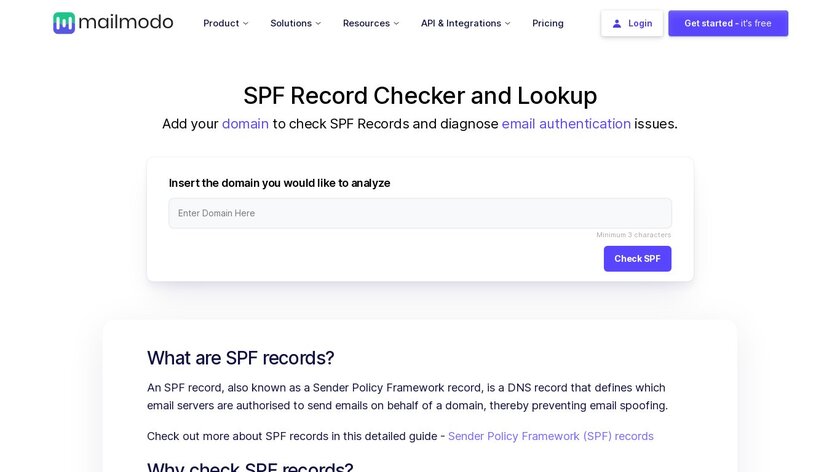Open the API & Integrations menu
840x472 pixels.
click(x=466, y=23)
